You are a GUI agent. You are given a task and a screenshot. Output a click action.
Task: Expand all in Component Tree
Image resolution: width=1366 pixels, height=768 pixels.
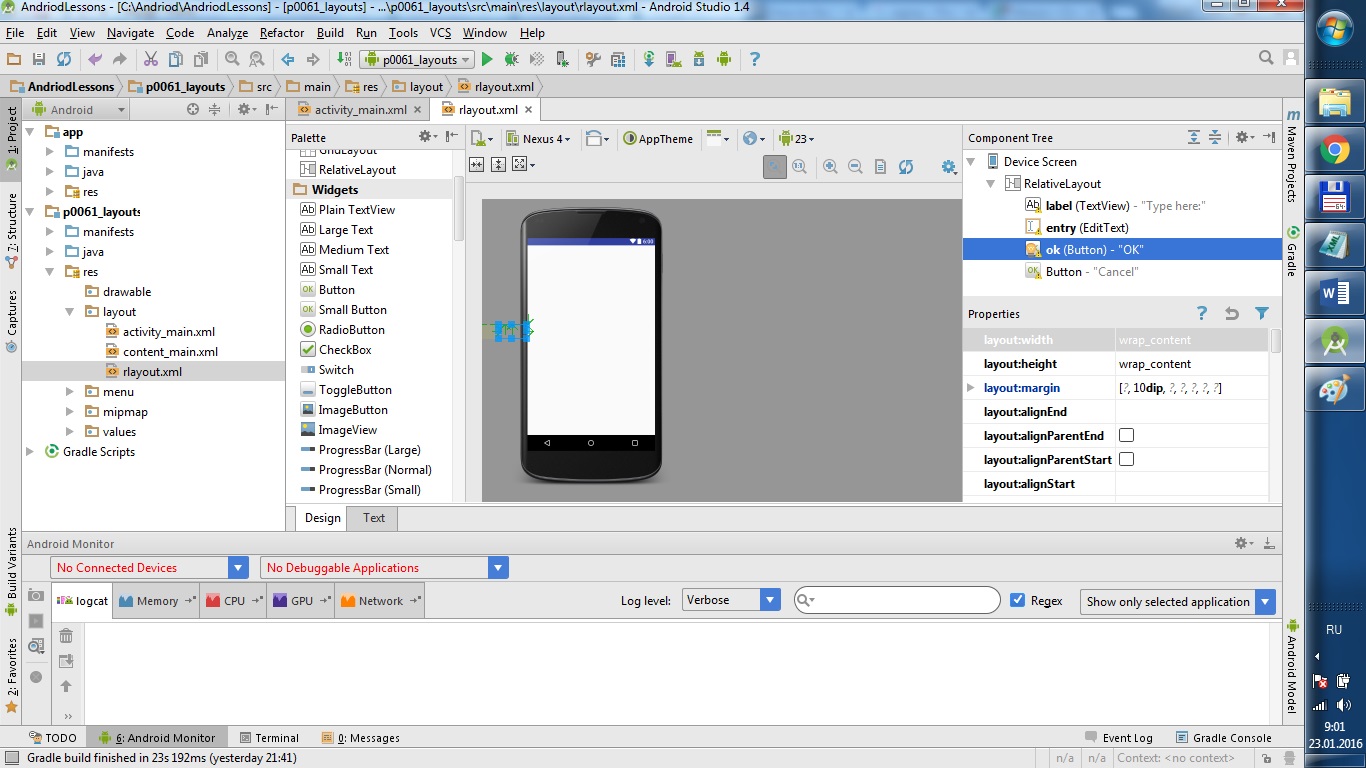click(1194, 137)
